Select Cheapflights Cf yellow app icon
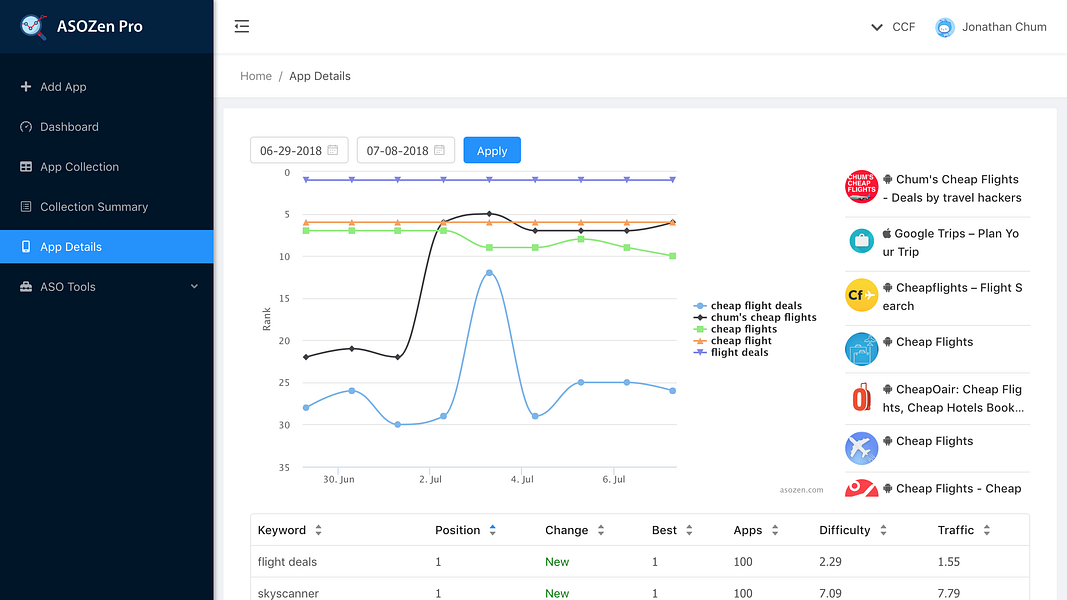The image size is (1067, 600). click(861, 295)
